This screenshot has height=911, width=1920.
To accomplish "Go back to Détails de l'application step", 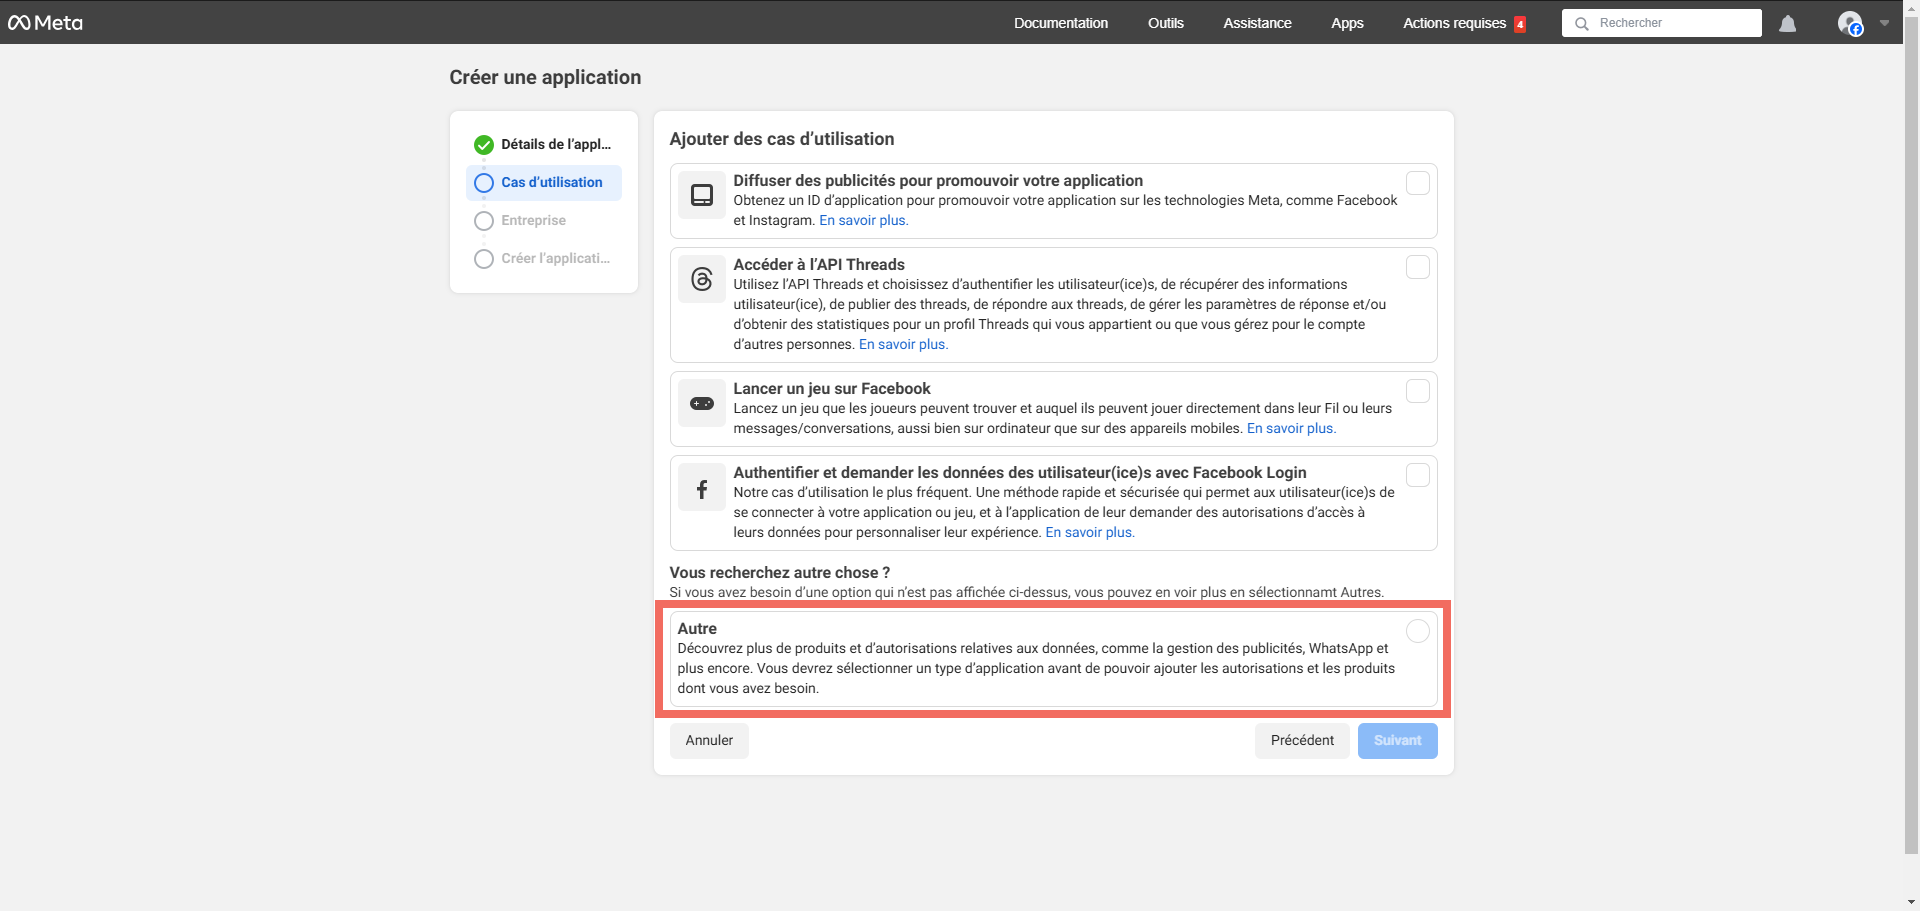I will [544, 144].
